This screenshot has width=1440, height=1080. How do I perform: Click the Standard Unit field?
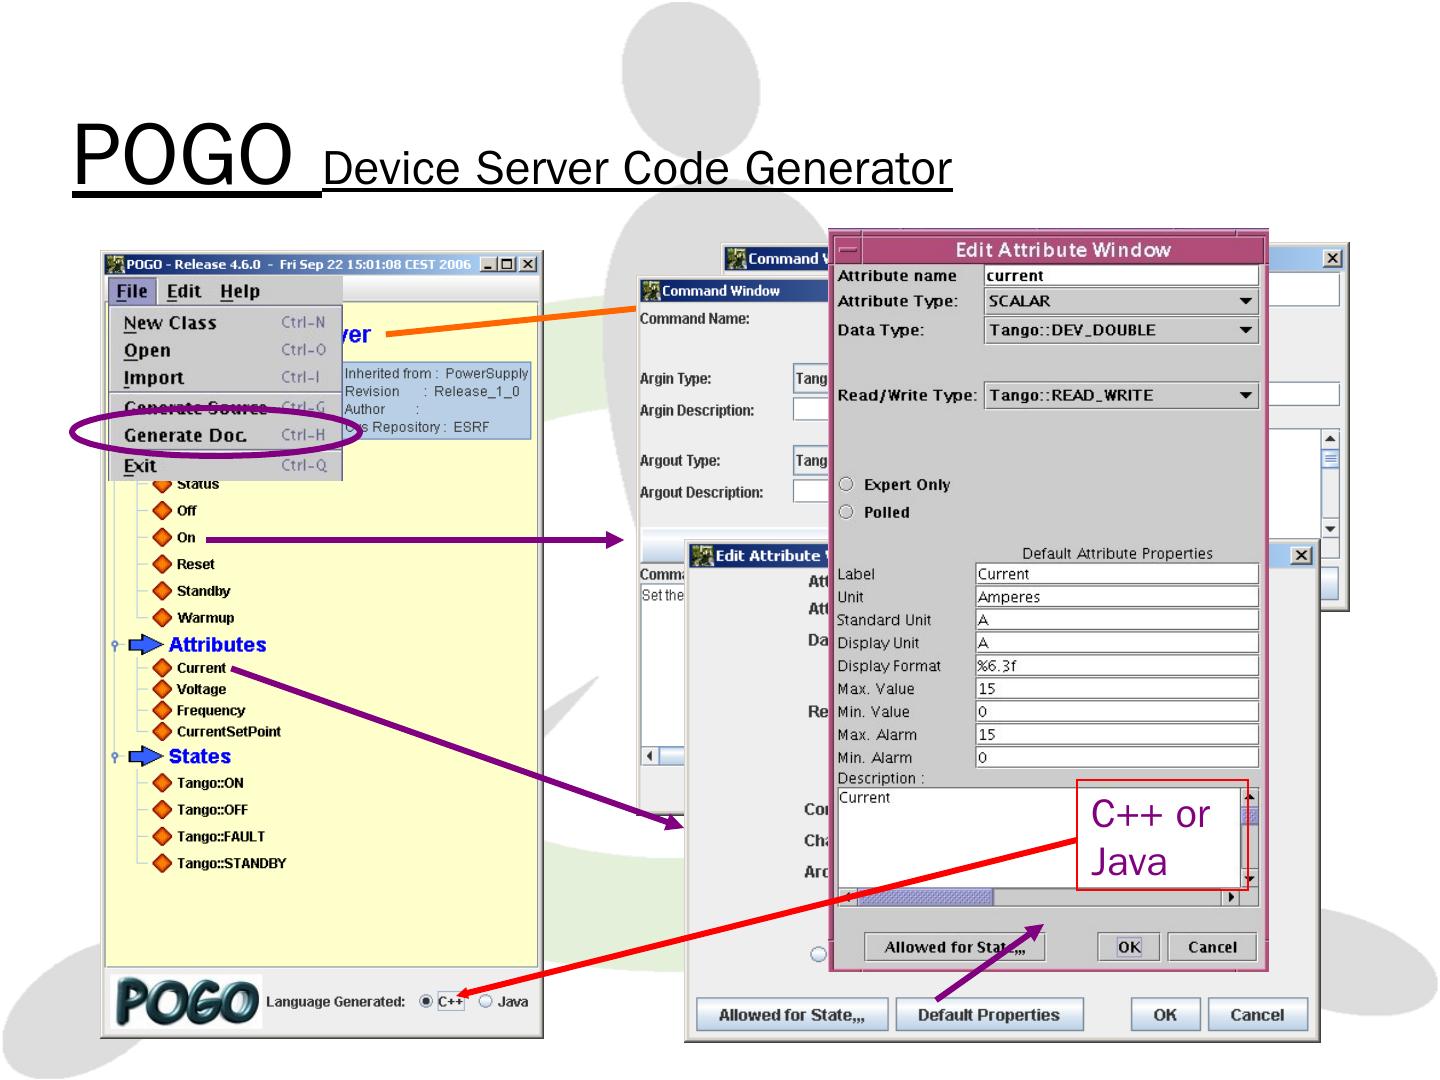[x=1117, y=620]
